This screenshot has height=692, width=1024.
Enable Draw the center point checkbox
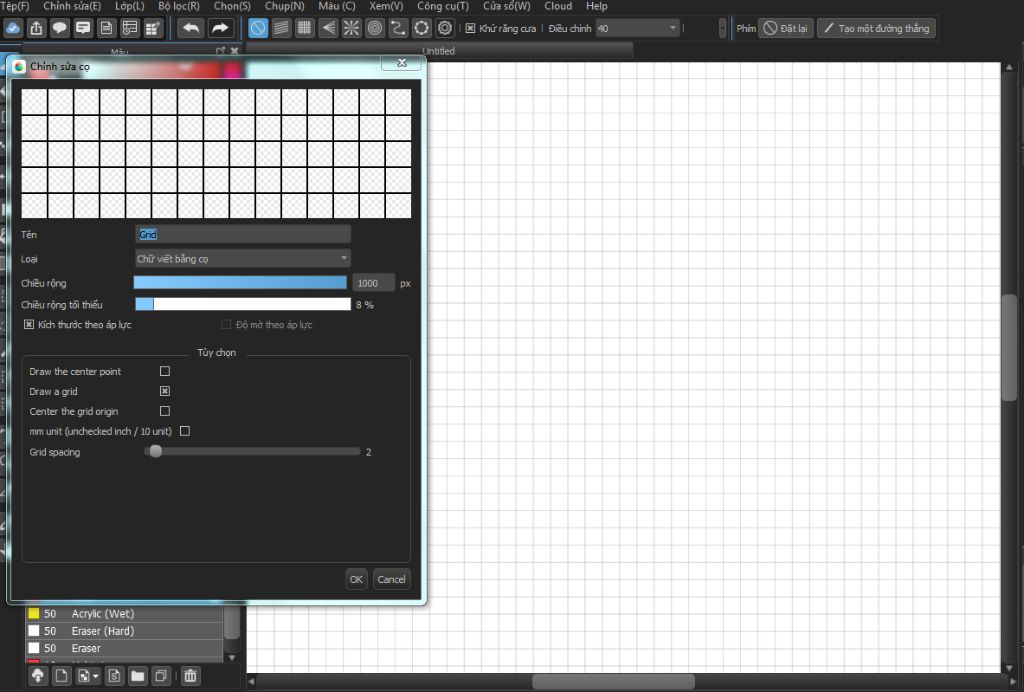165,371
